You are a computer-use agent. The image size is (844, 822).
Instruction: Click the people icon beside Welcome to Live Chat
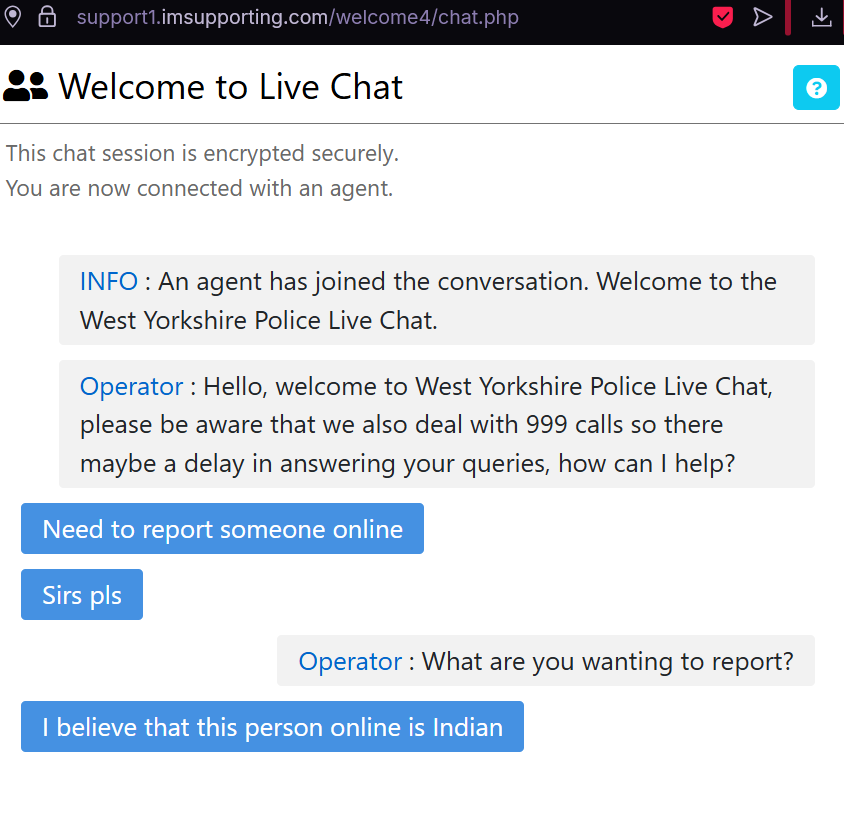click(25, 86)
